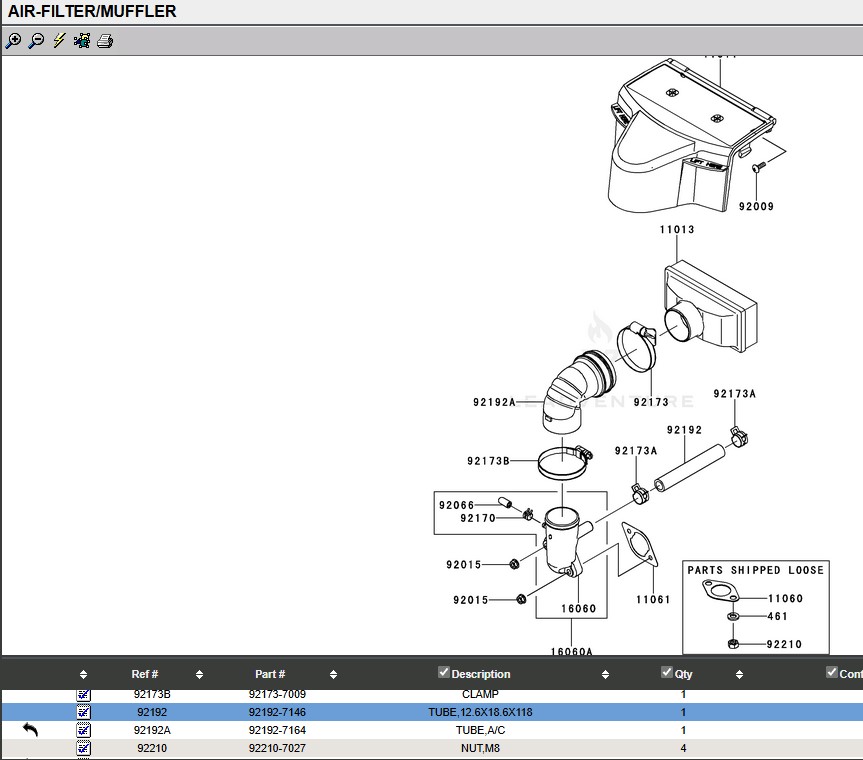This screenshot has width=863, height=760.
Task: Select part number 92192-7146 in the list
Action: [x=277, y=713]
